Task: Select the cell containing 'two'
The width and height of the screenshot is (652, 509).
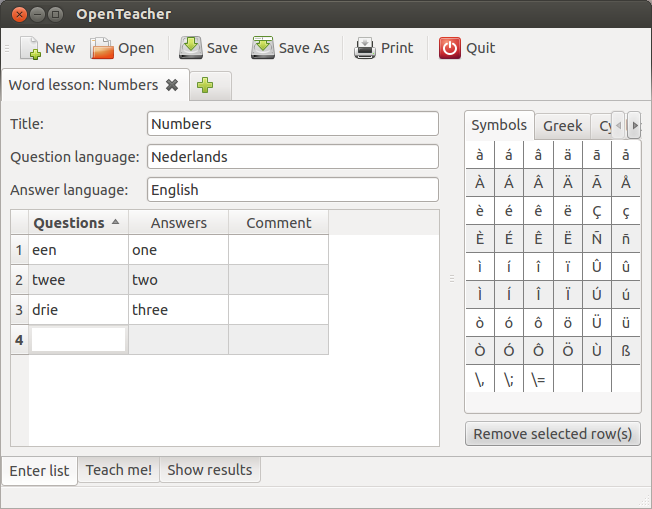Action: point(178,280)
